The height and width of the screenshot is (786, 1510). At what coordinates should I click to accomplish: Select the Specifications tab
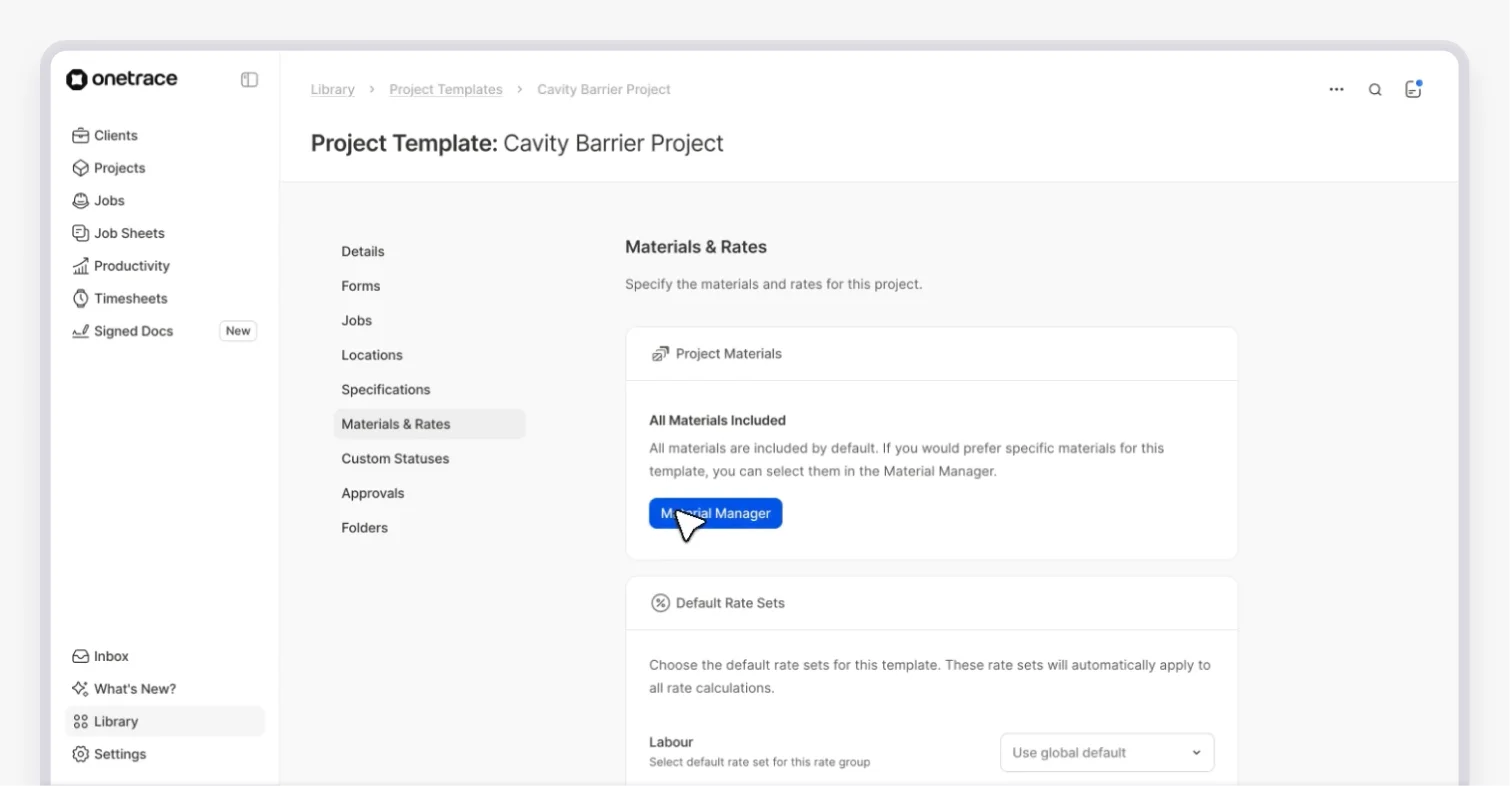pos(386,389)
